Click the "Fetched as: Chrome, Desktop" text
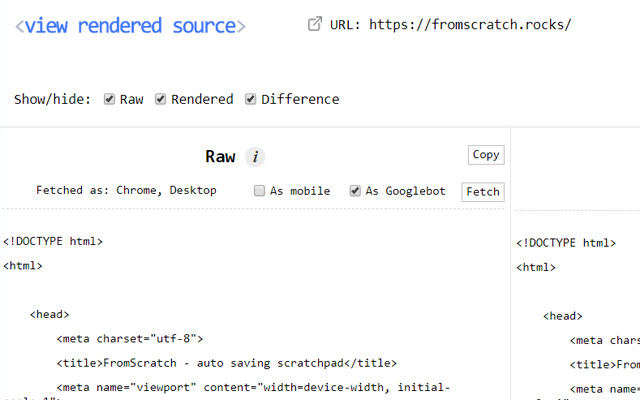Image resolution: width=640 pixels, height=400 pixels. point(126,190)
